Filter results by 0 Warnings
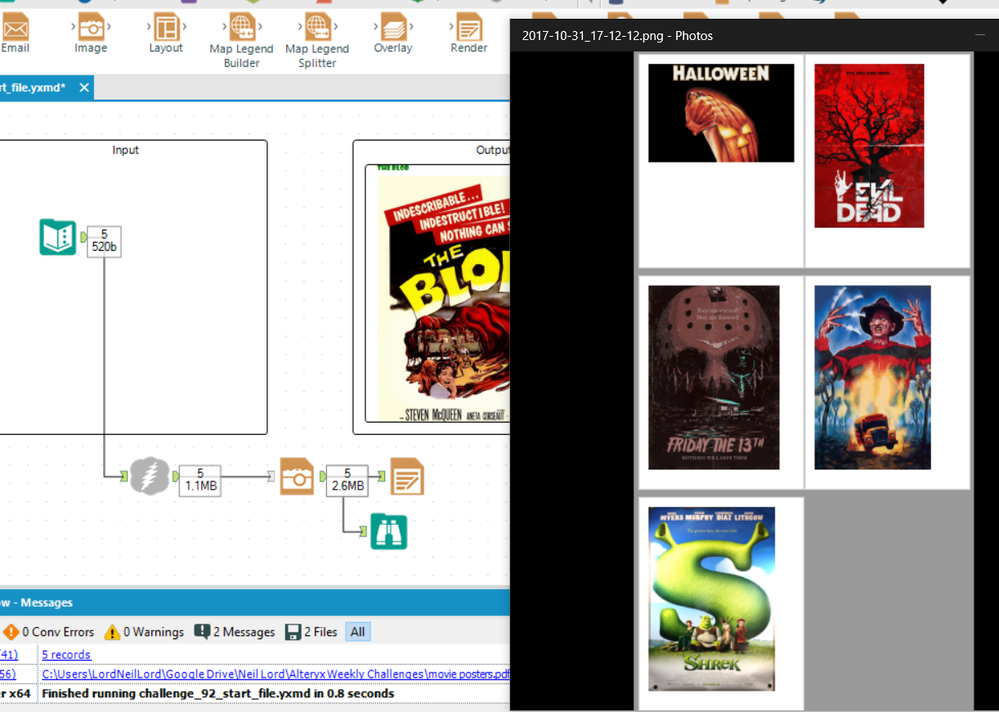 [x=144, y=632]
